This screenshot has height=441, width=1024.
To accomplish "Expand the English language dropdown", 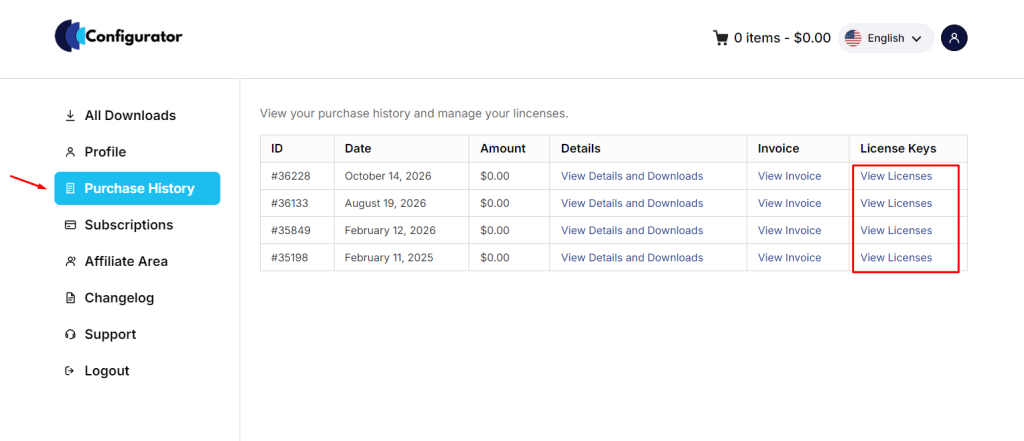I will tap(886, 38).
